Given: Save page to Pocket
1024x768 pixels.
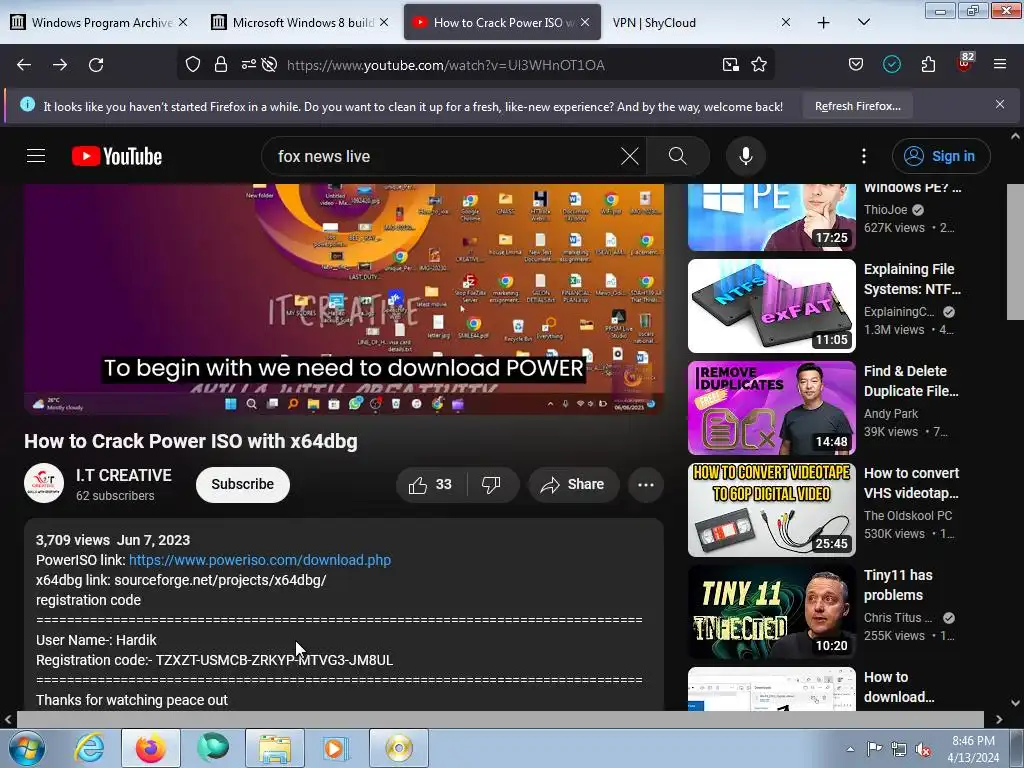Looking at the screenshot, I should point(856,65).
